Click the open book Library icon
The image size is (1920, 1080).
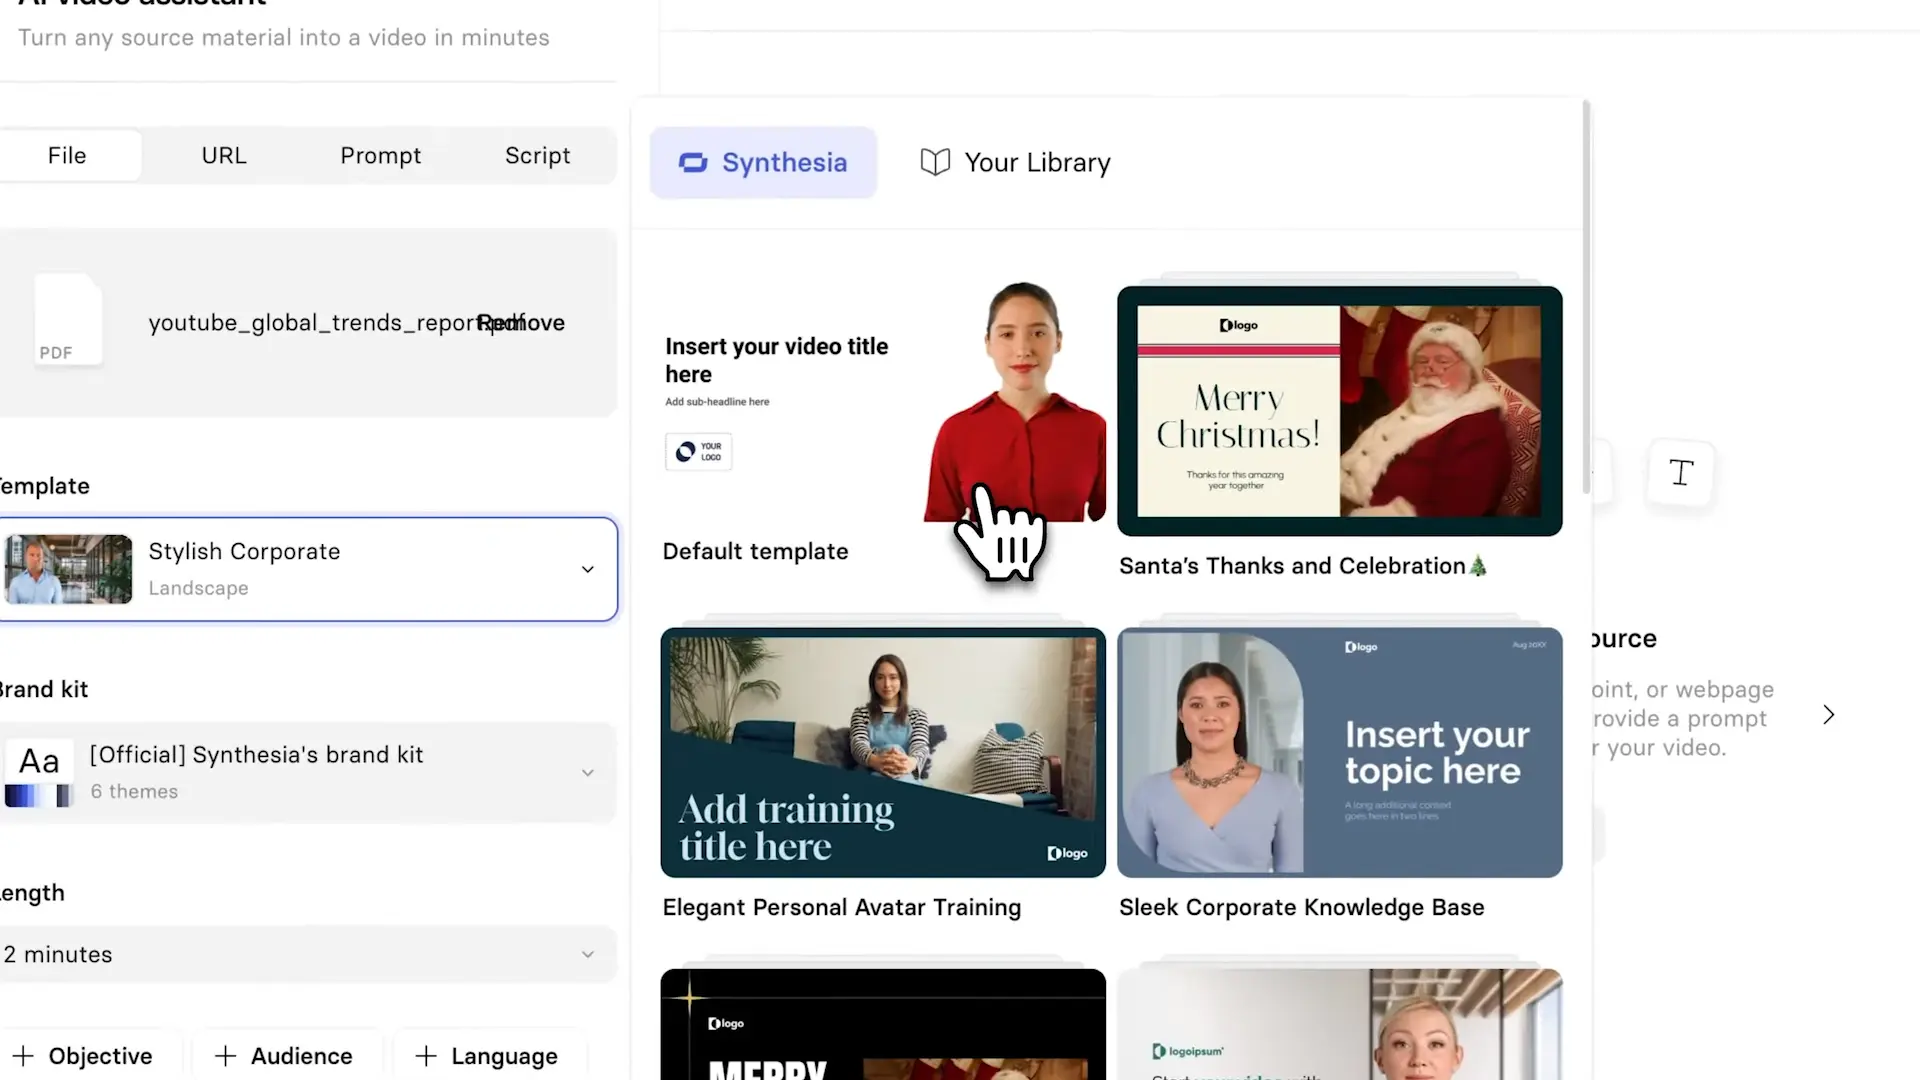coord(935,162)
